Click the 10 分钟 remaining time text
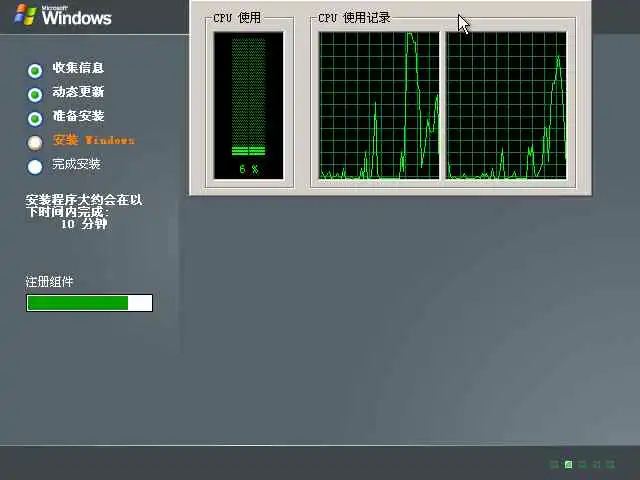The height and width of the screenshot is (480, 640). (x=84, y=224)
